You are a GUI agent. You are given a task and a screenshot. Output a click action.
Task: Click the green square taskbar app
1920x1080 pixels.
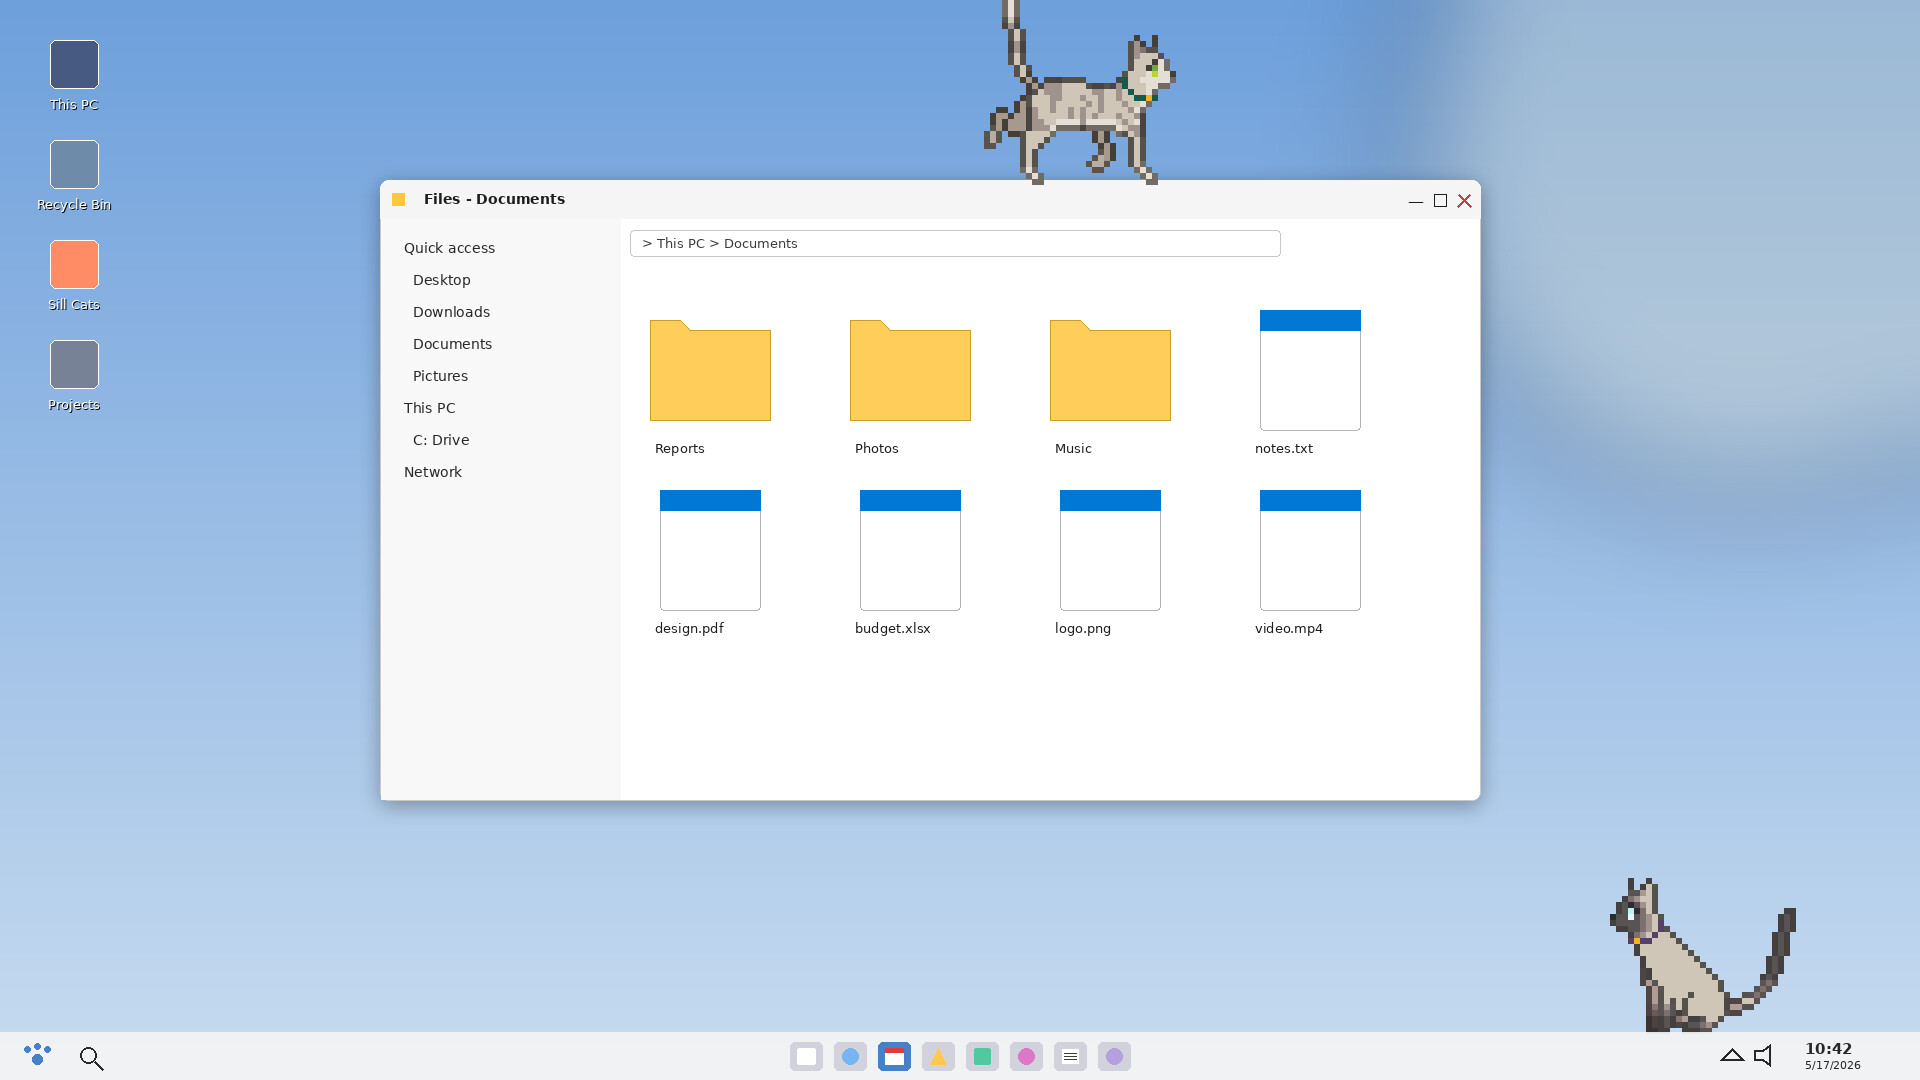click(982, 1056)
